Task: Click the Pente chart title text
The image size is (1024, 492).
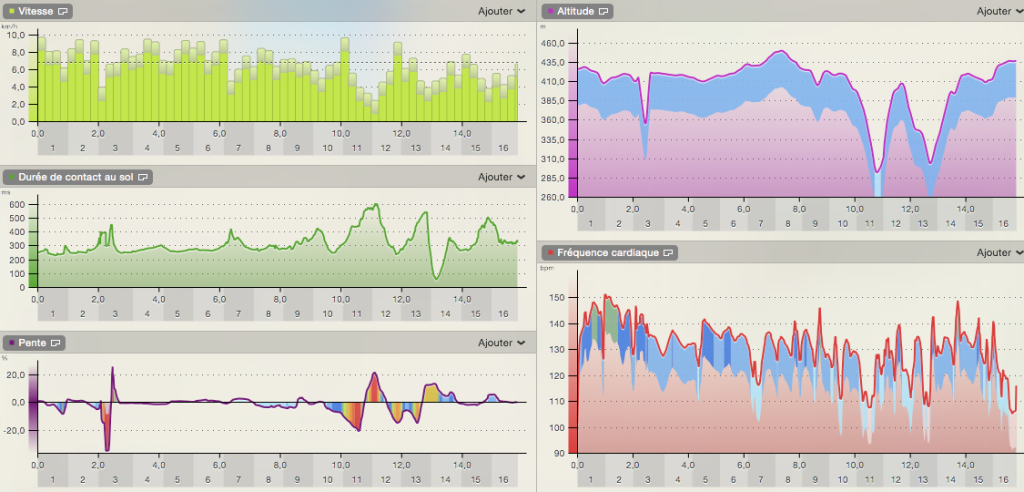Action: (32, 342)
